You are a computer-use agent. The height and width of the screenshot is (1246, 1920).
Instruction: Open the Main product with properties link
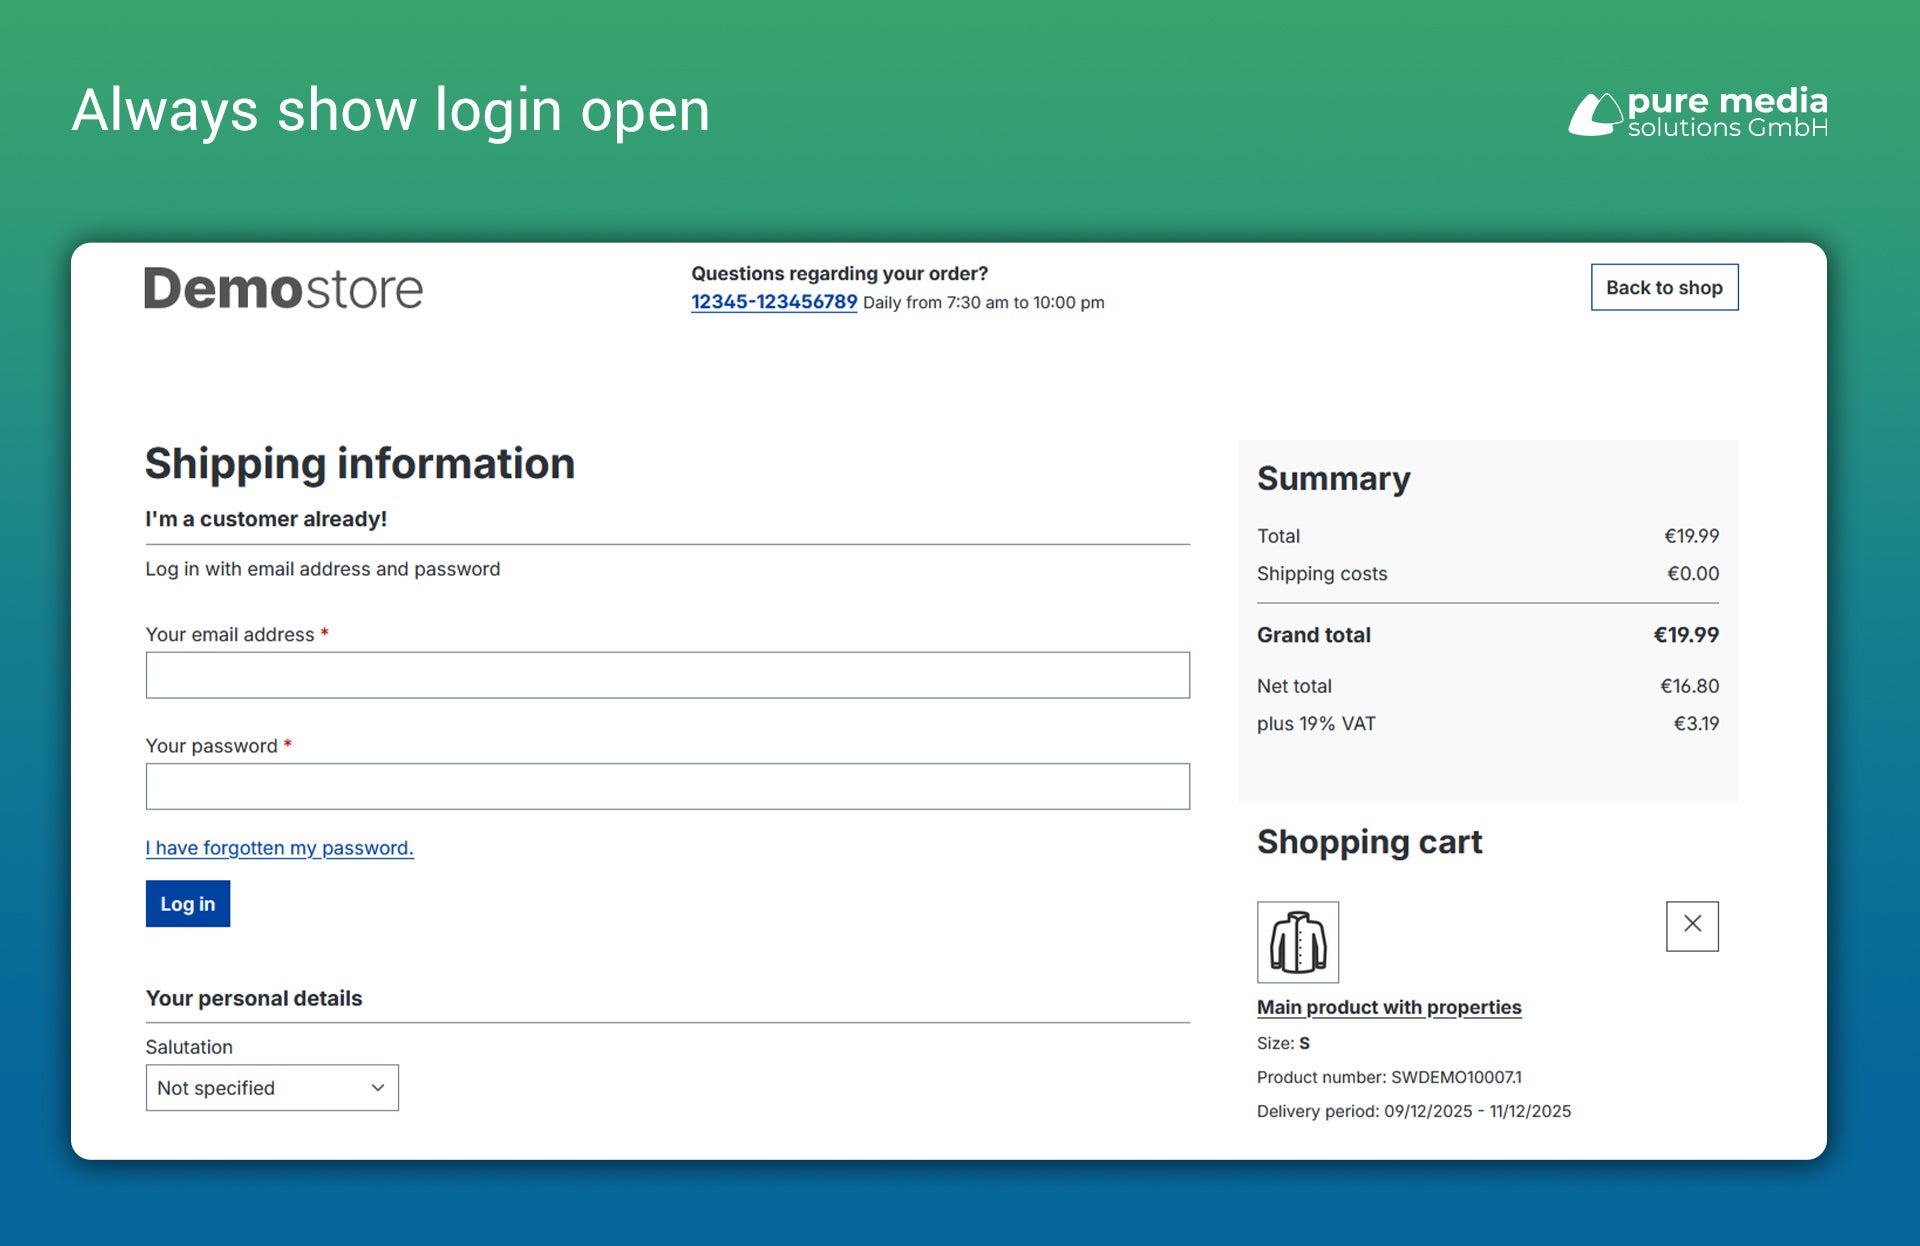(1388, 1007)
